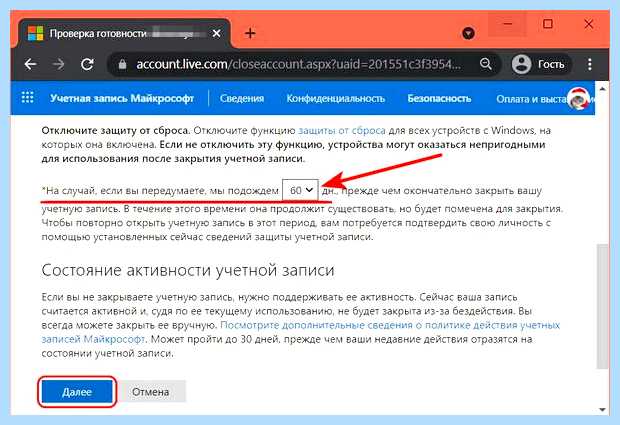Click the account avatar picture
Screen dimensions: 620x425
tap(578, 98)
